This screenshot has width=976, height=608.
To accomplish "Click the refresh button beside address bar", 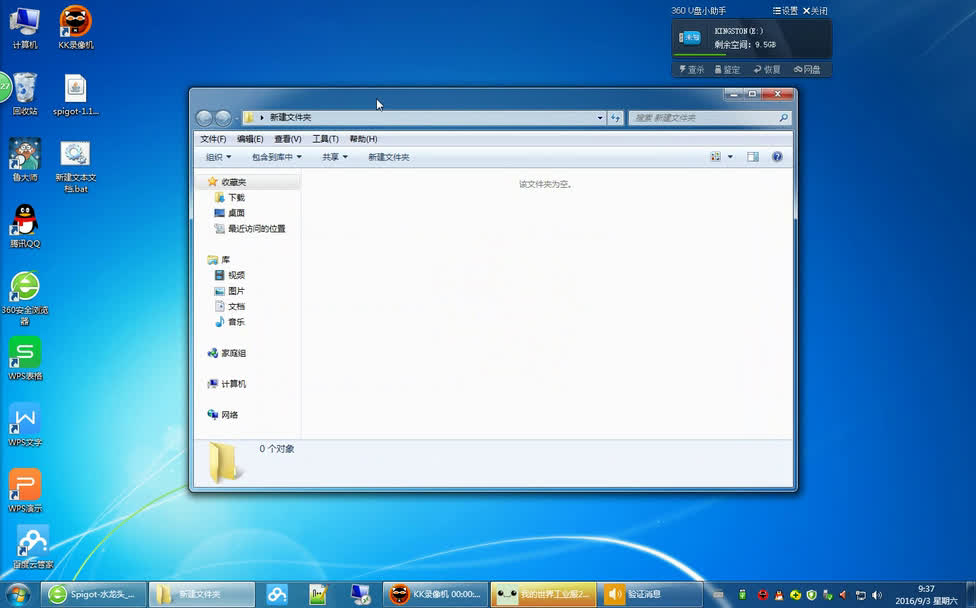I will [x=615, y=118].
